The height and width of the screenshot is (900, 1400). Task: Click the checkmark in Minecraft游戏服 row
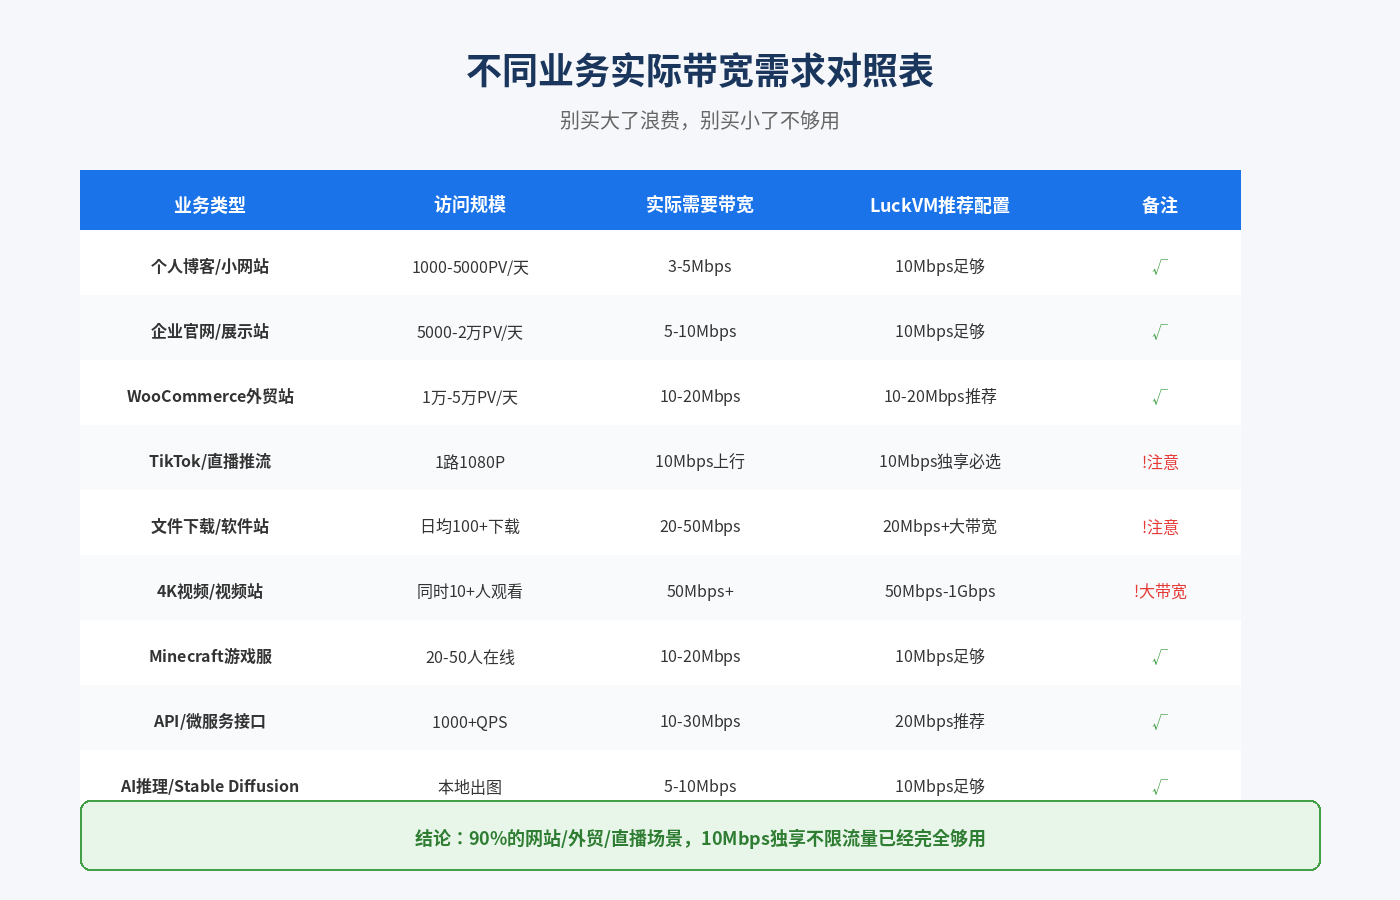pos(1160,657)
